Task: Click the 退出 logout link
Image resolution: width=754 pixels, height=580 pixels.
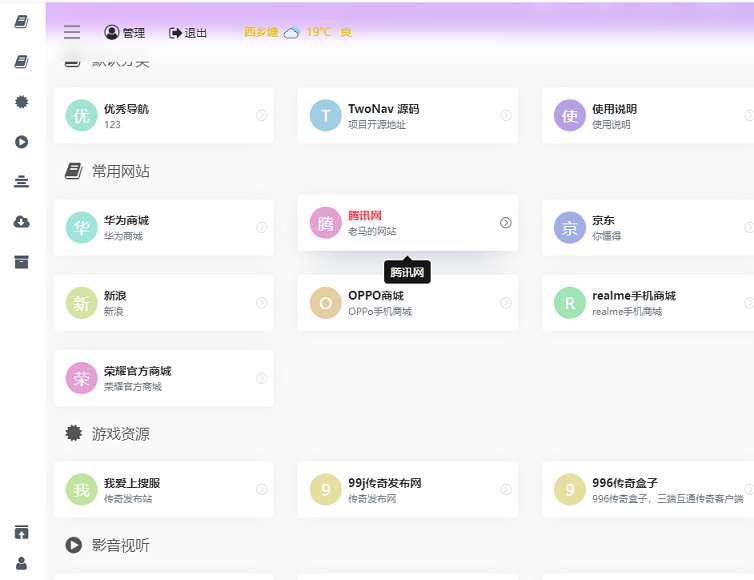Action: pyautogui.click(x=188, y=33)
